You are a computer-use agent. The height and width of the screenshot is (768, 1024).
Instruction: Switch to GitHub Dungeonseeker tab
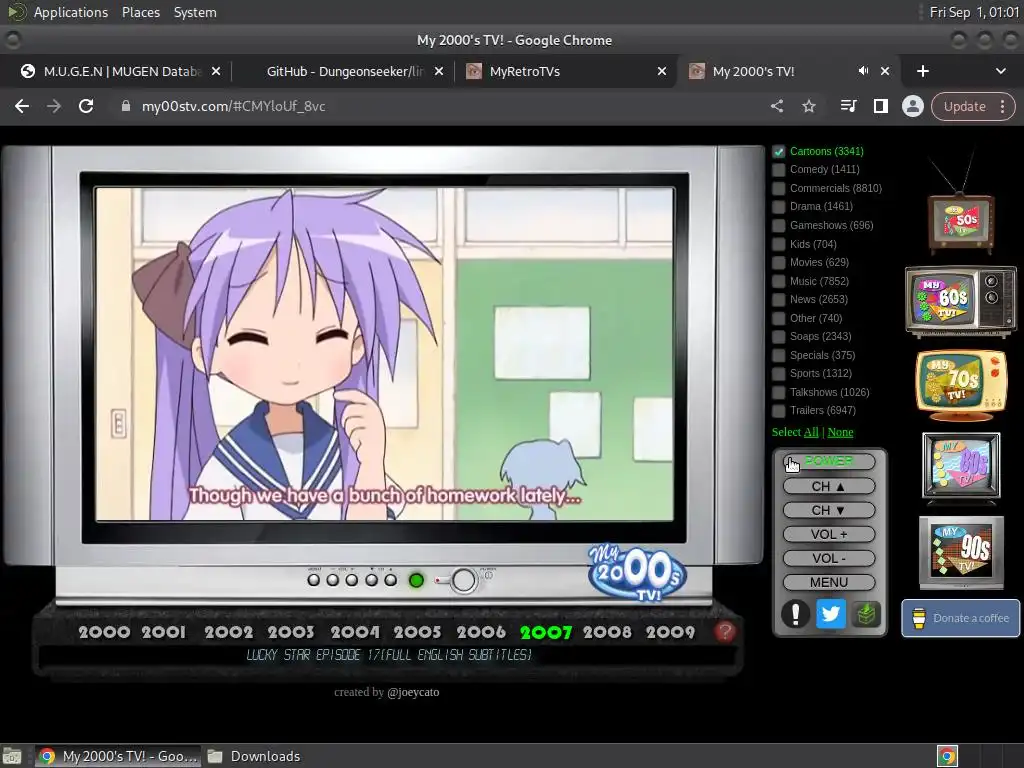pyautogui.click(x=344, y=71)
